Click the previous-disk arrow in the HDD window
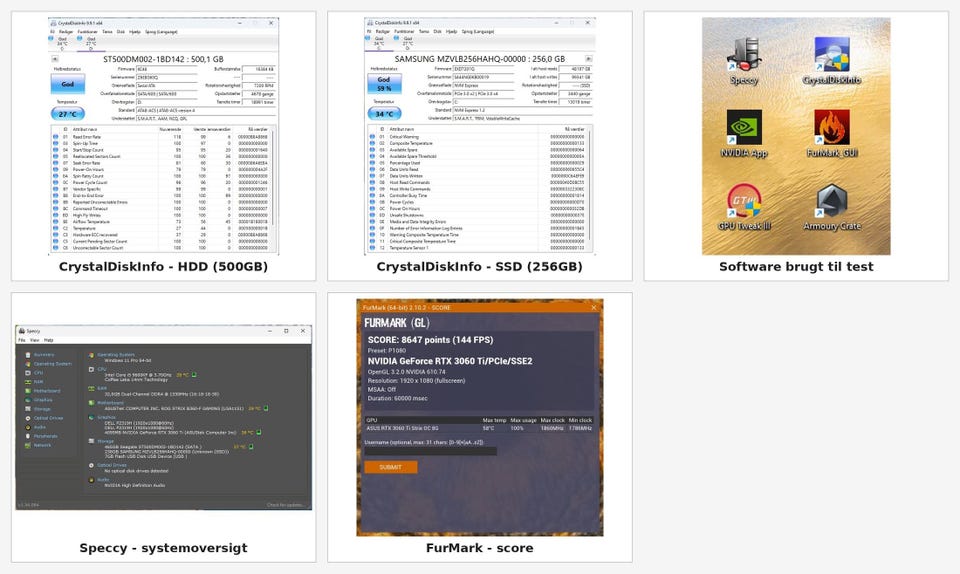The image size is (960, 574). tap(54, 59)
